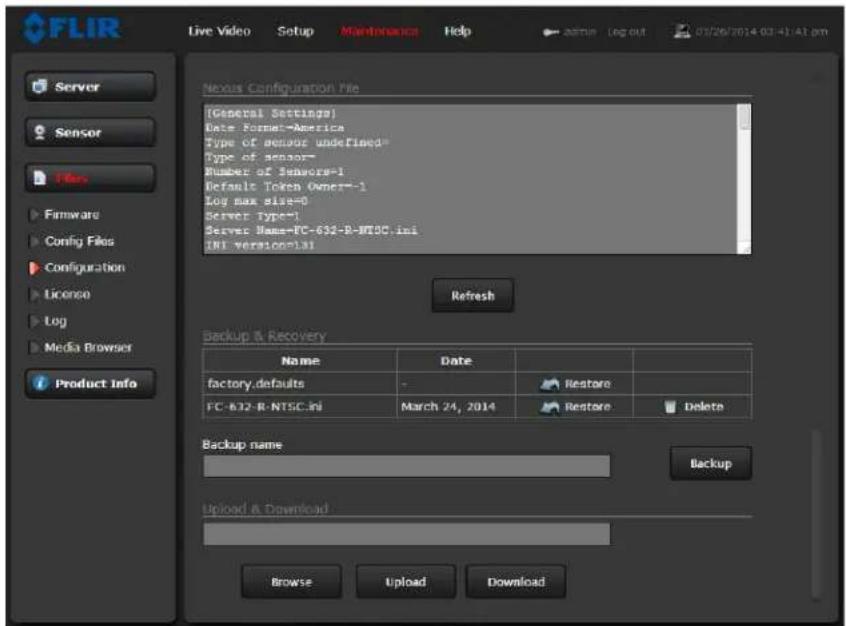Click the trash icon beside Delete

click(670, 407)
